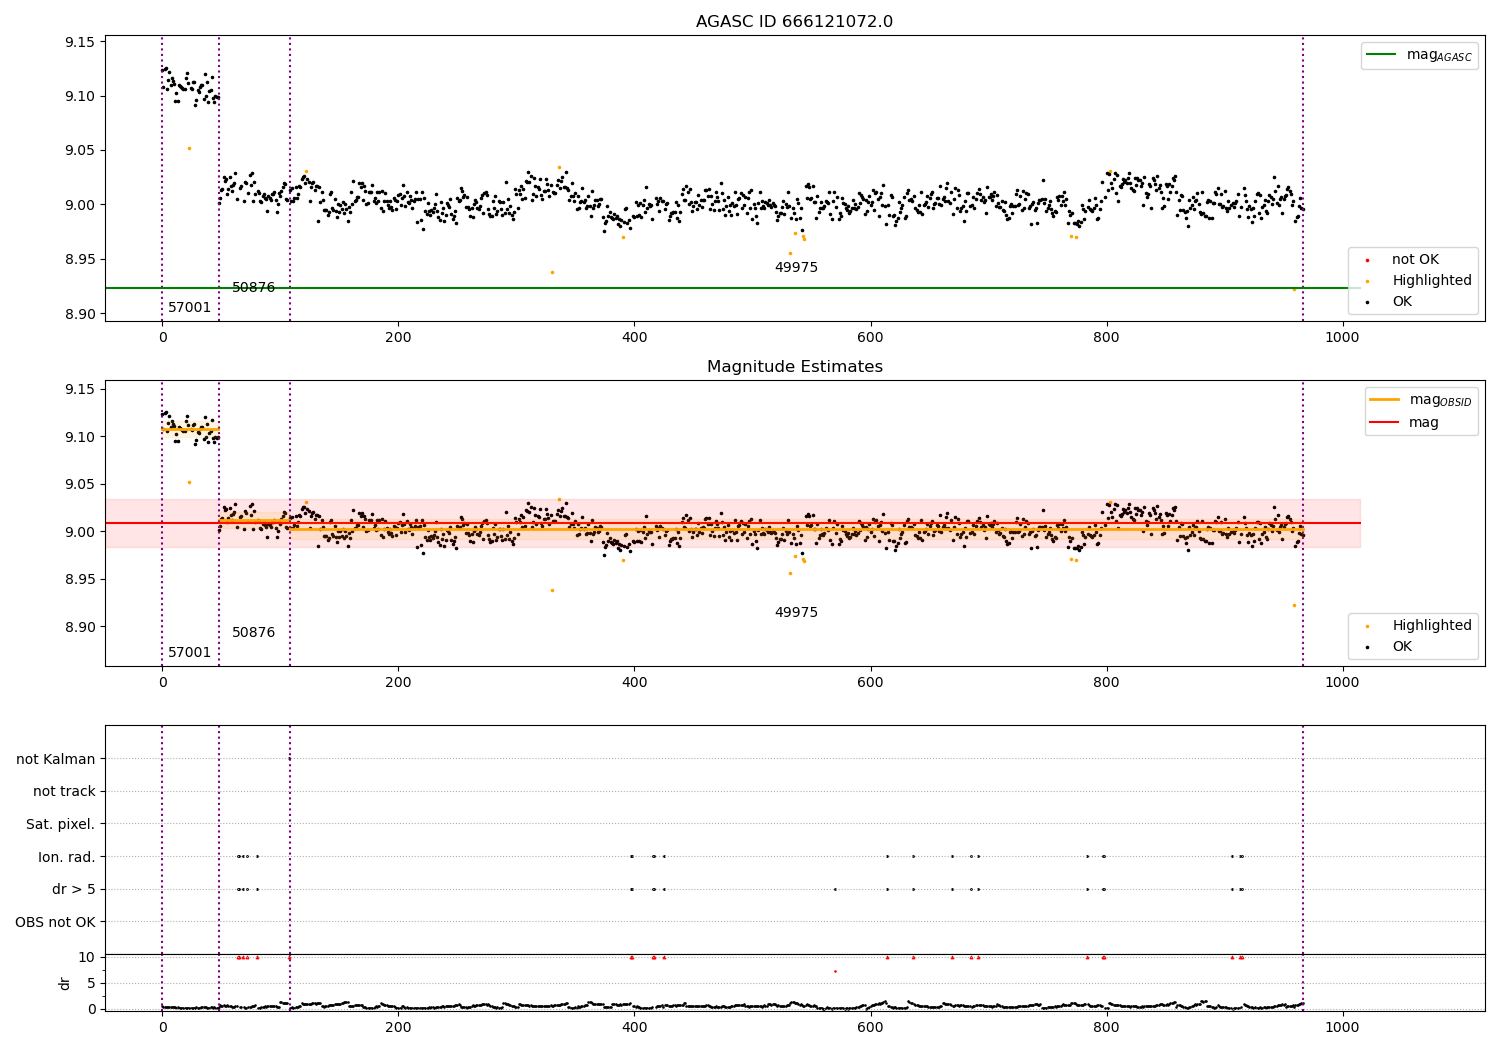Screen dimensions: 1500x1050
Task: Click the 8.95 y-axis tick in middle plot
Action: (x=79, y=579)
